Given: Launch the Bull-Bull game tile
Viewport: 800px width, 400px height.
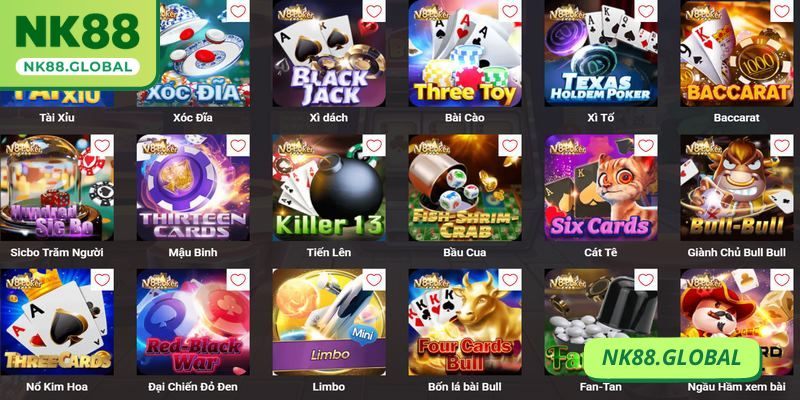Looking at the screenshot, I should click(737, 188).
